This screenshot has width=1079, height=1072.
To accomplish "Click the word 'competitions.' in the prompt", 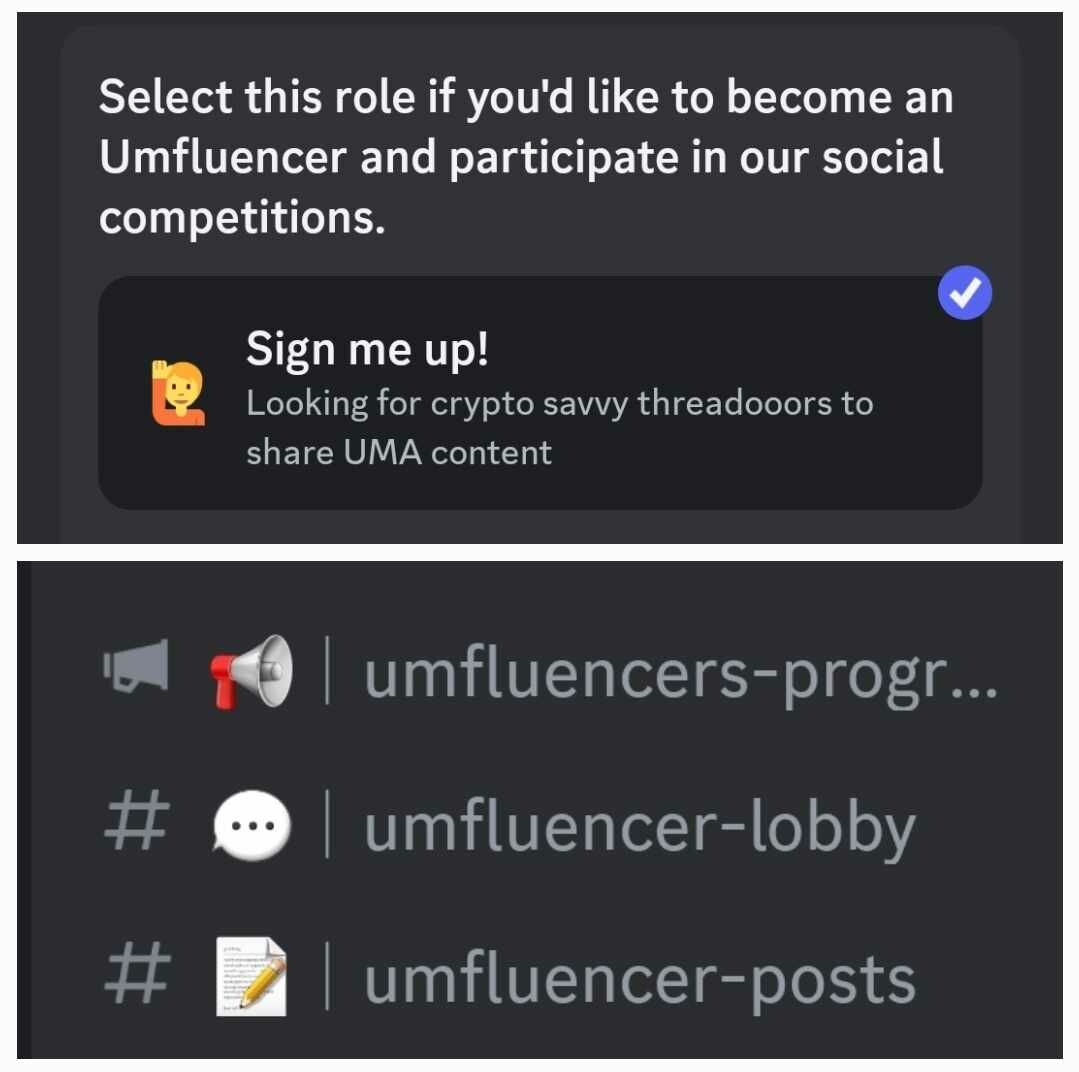I will coord(242,218).
